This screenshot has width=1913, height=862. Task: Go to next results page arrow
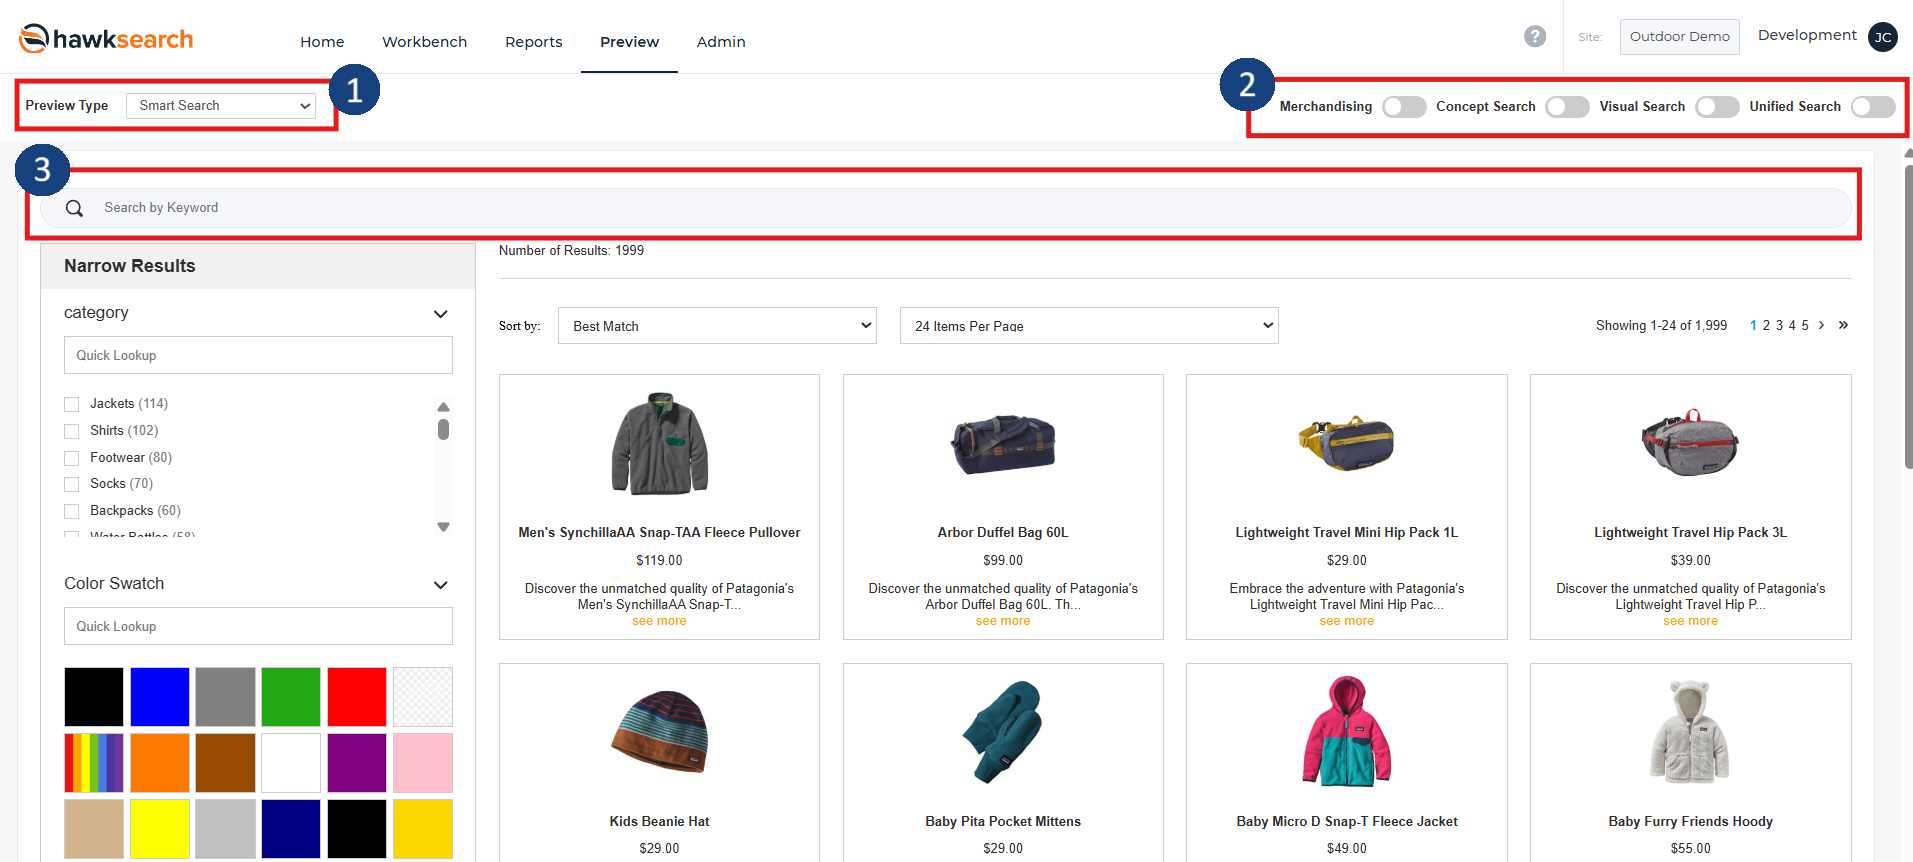pyautogui.click(x=1821, y=325)
